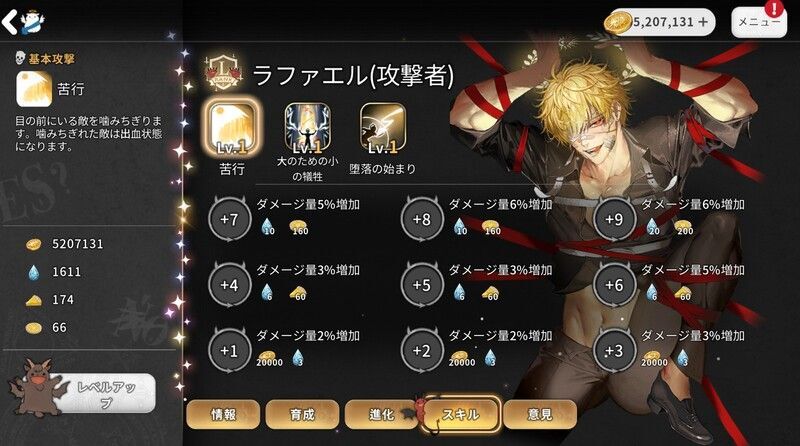The image size is (800, 446).
Task: Tap the +6 skill upgrade node
Action: (614, 285)
